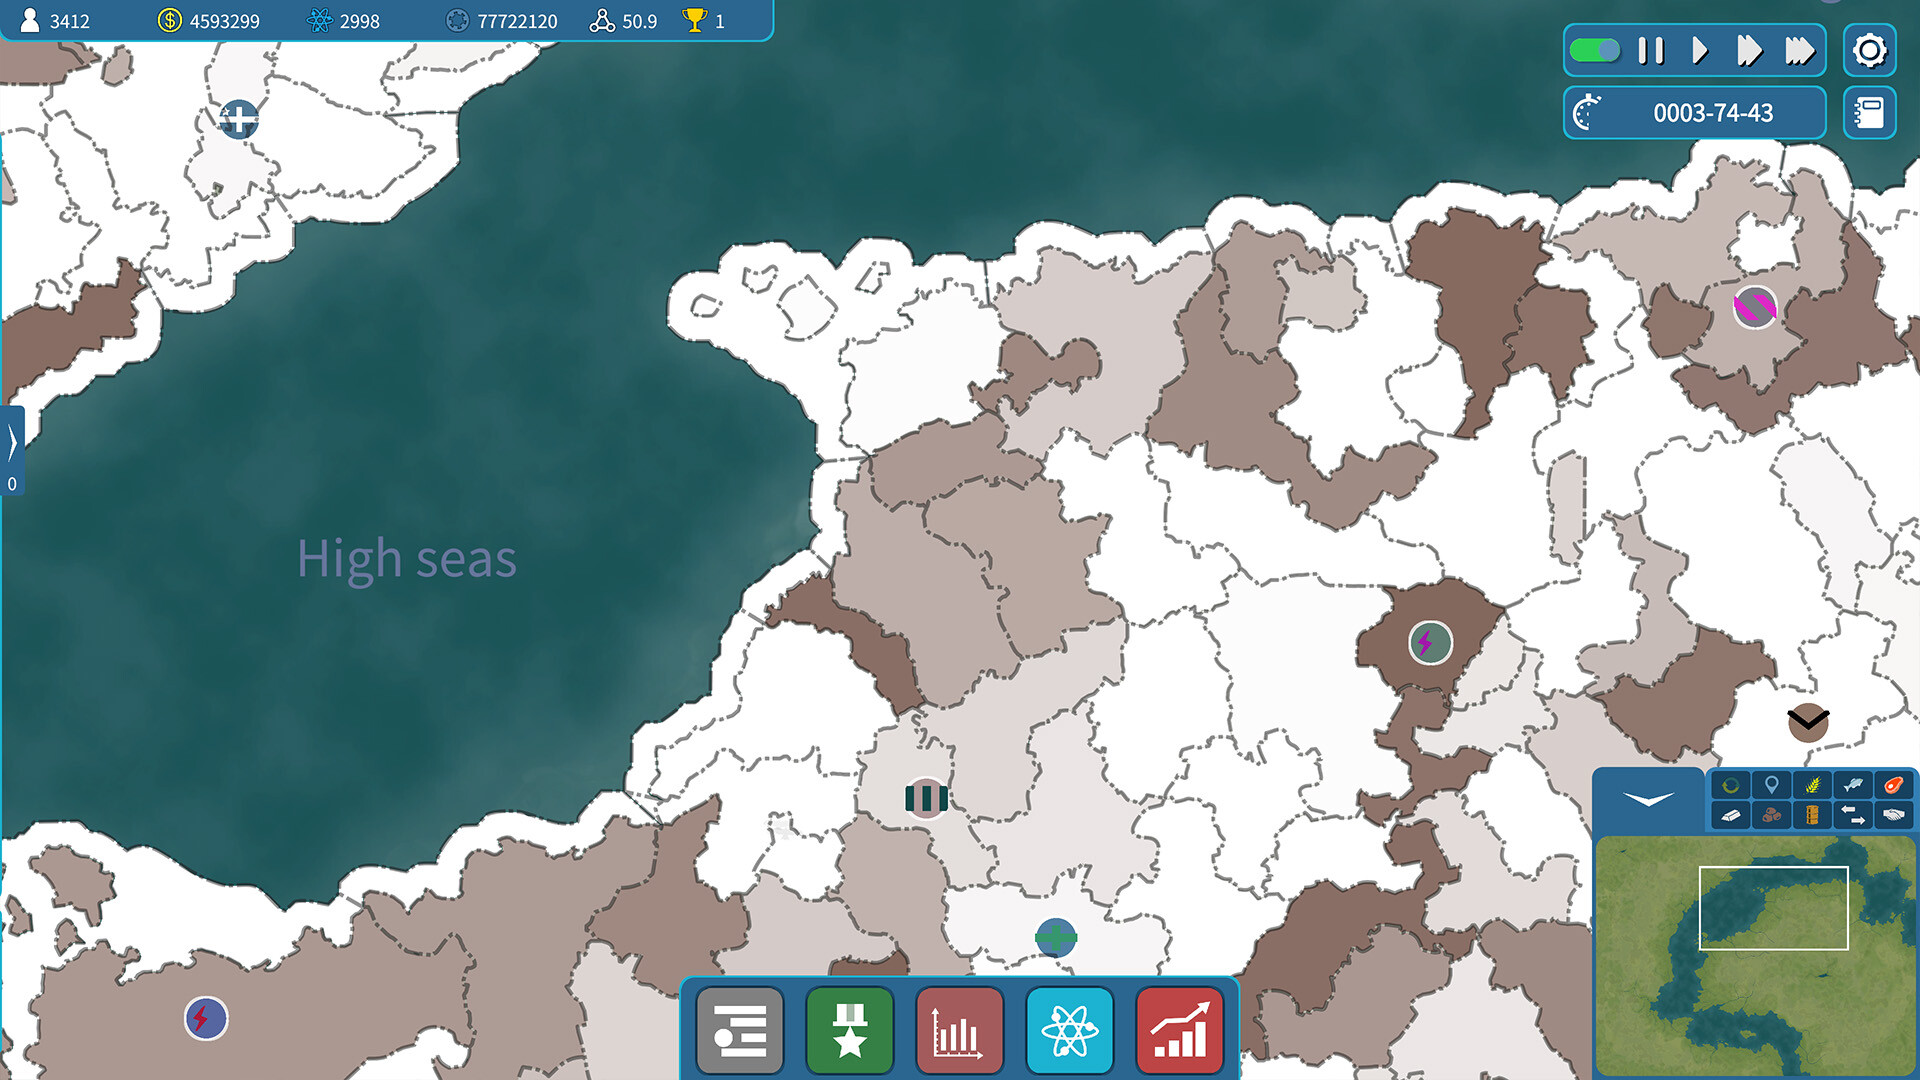Viewport: 1920px width, 1080px height.
Task: Open the policies list panel
Action: point(739,1030)
